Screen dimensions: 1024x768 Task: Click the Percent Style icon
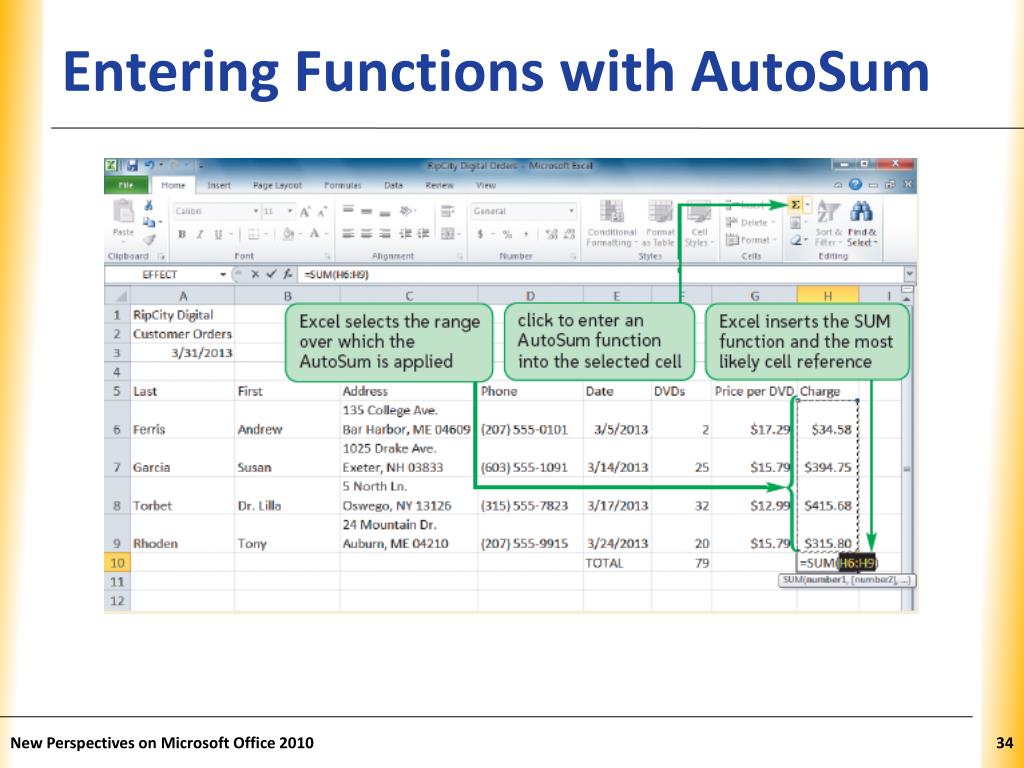point(507,234)
